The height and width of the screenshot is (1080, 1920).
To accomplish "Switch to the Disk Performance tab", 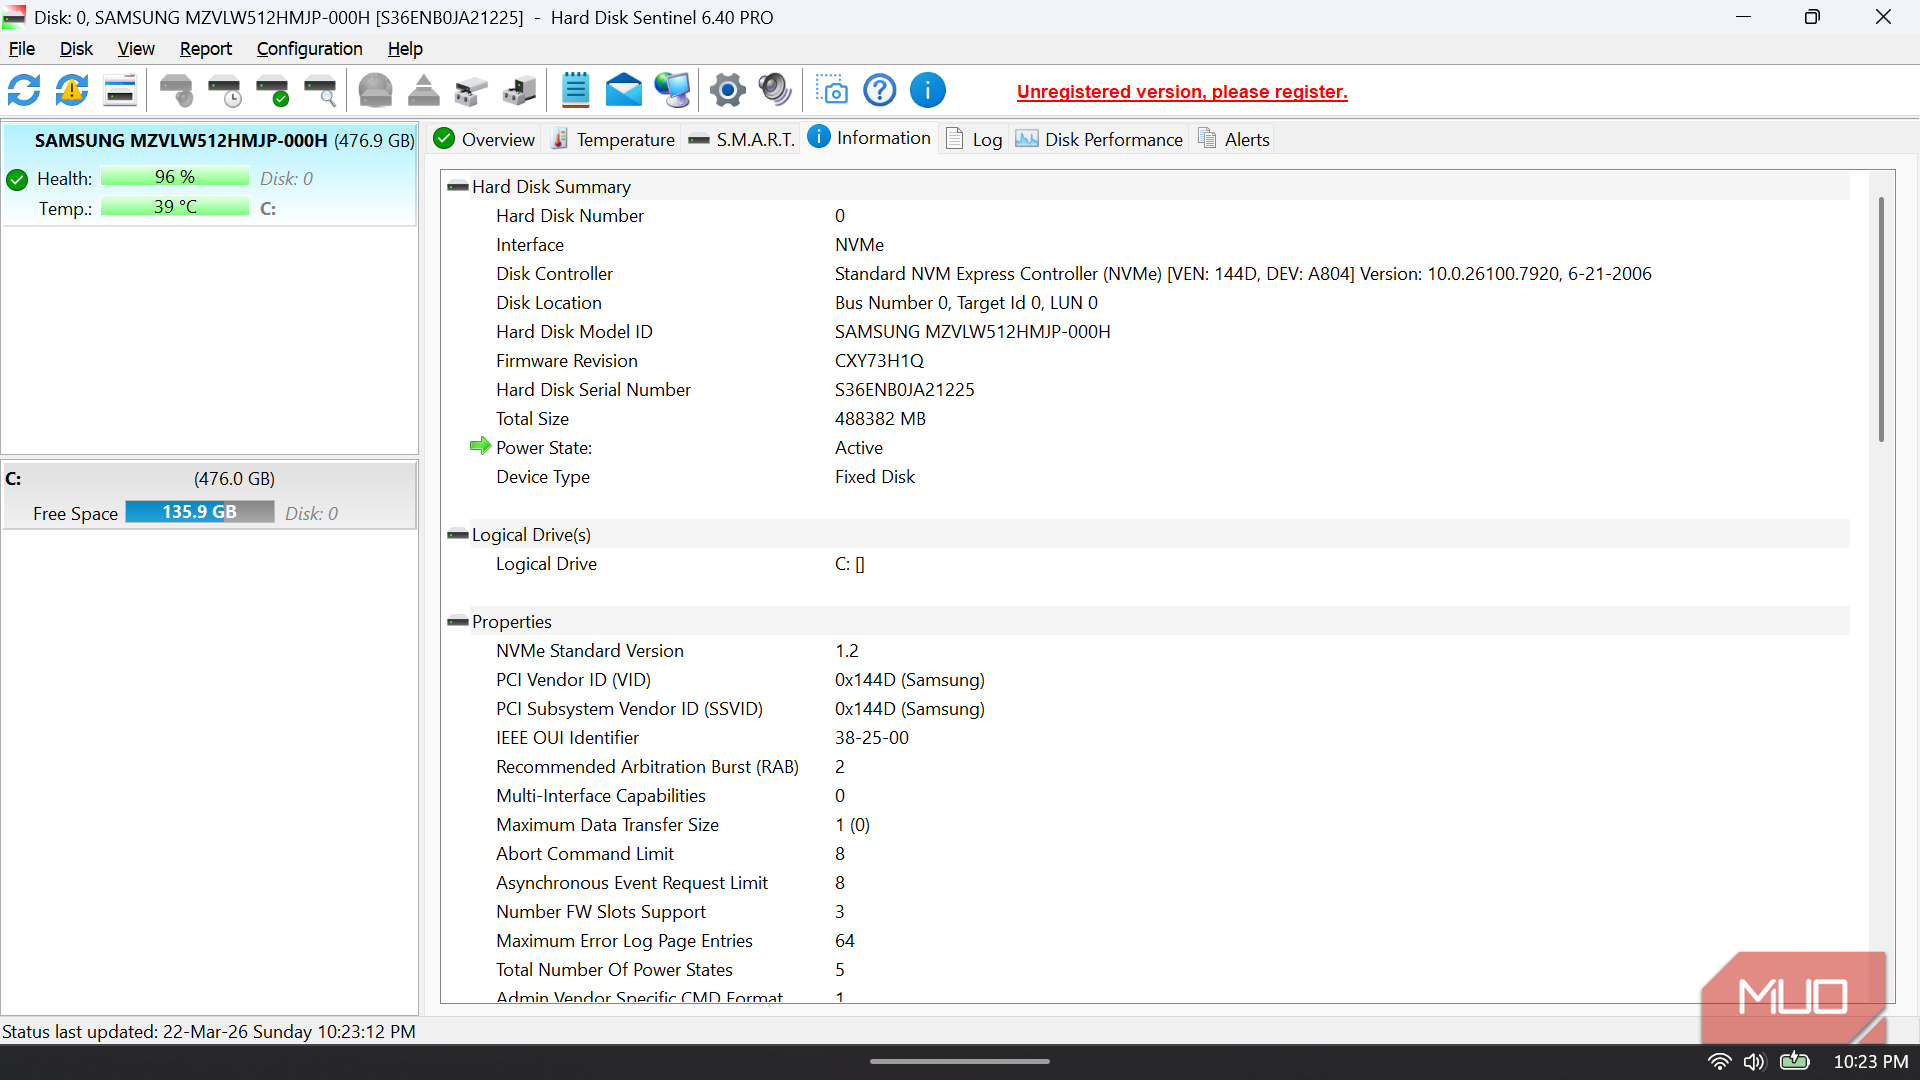I will click(1100, 140).
